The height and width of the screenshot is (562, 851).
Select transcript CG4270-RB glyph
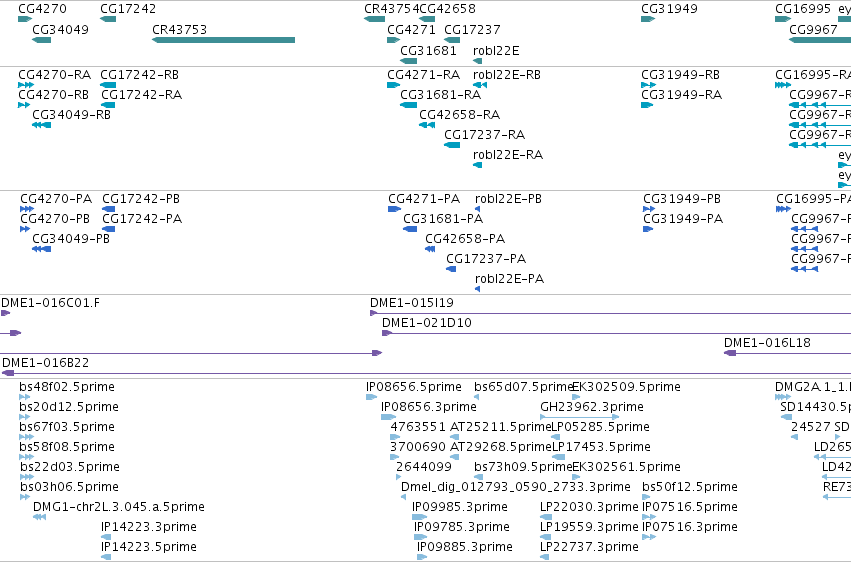pos(24,105)
